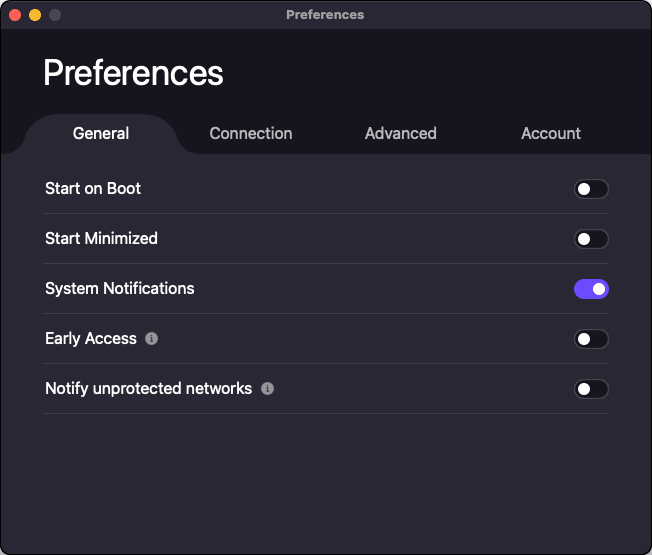Click the Early Access label text
652x555 pixels.
[x=90, y=338]
